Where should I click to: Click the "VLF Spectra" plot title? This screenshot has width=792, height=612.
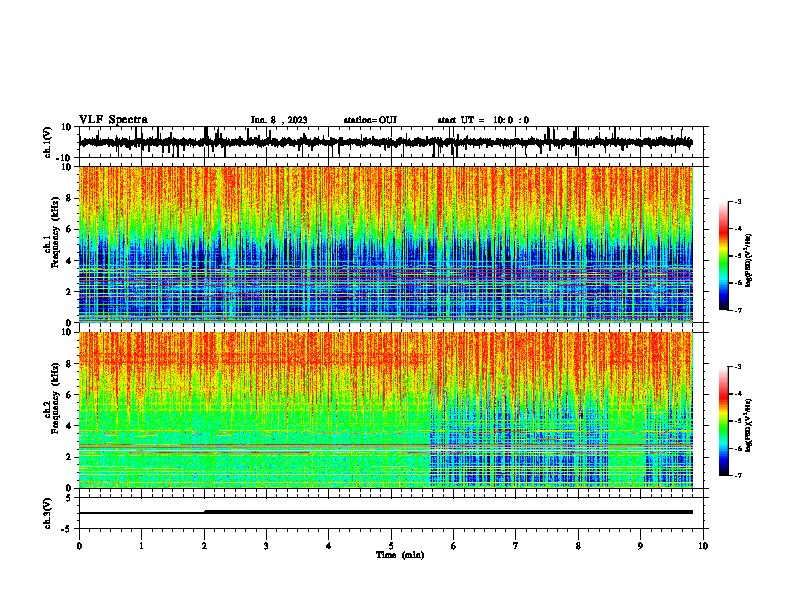tap(113, 120)
